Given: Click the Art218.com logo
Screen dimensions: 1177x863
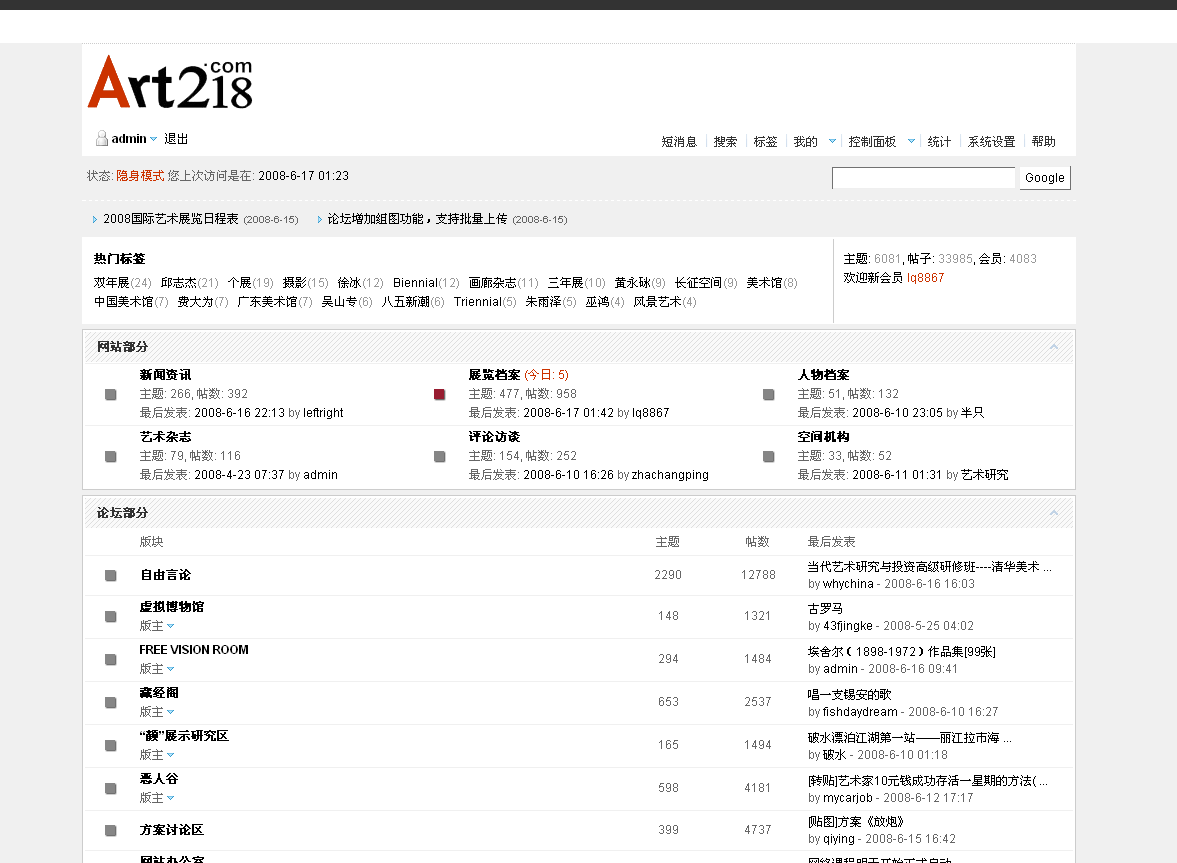Looking at the screenshot, I should point(170,82).
